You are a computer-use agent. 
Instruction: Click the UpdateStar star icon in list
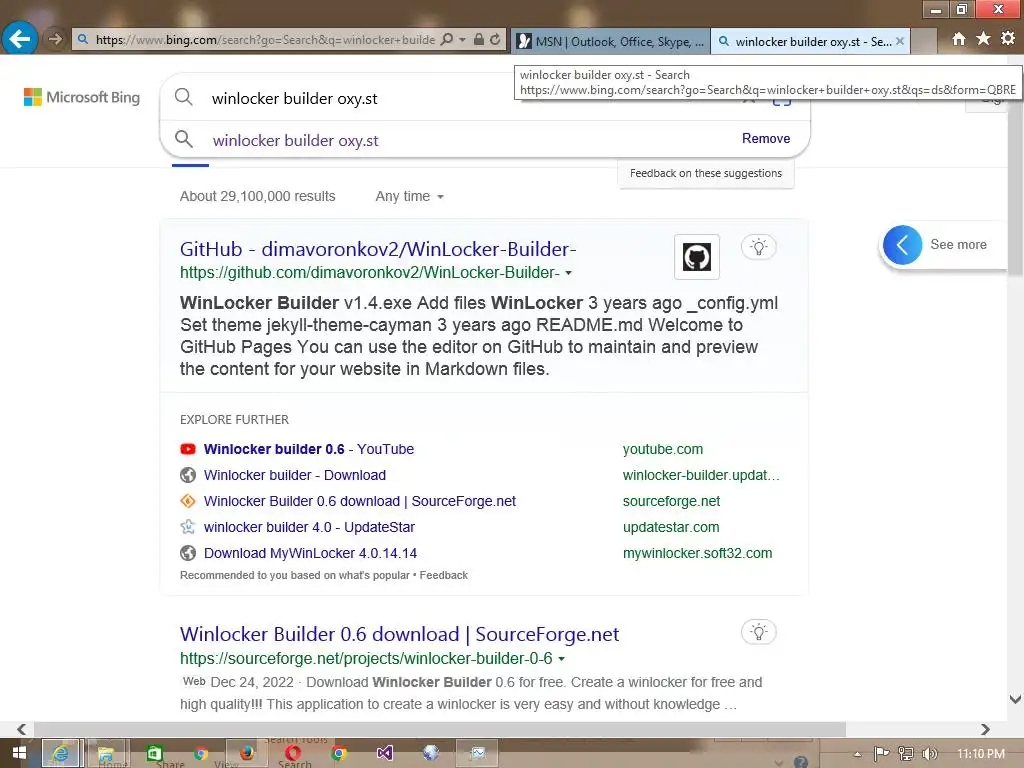pos(187,527)
